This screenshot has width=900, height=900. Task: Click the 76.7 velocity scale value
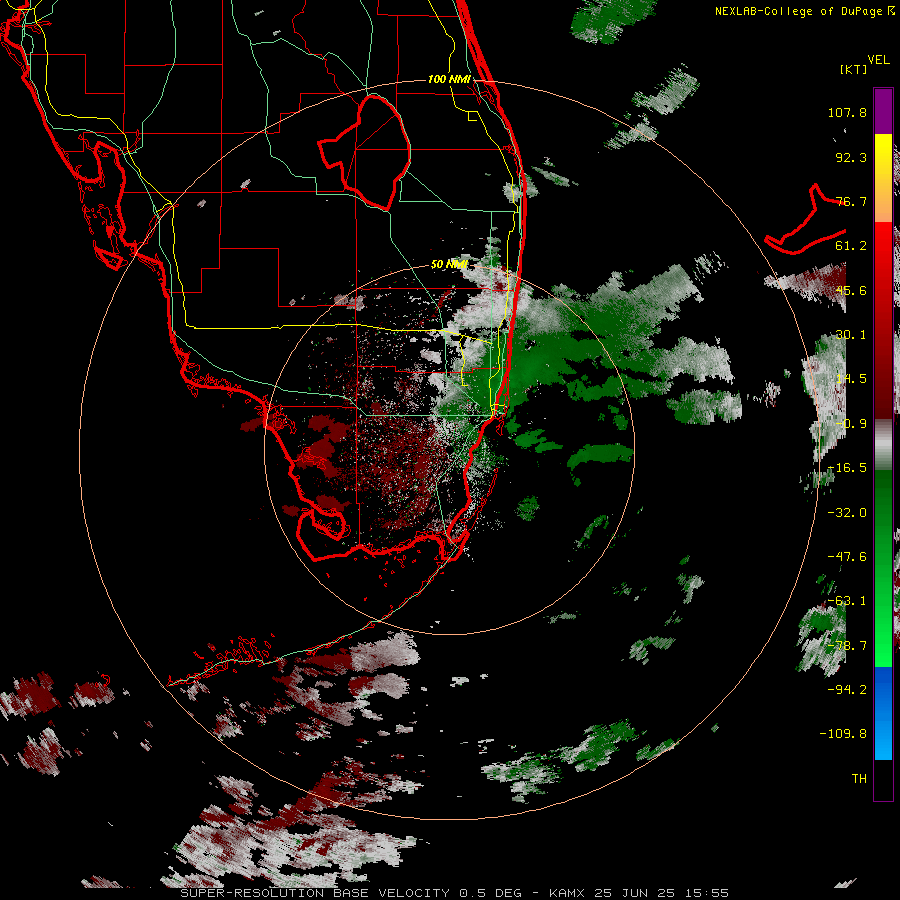tap(851, 201)
